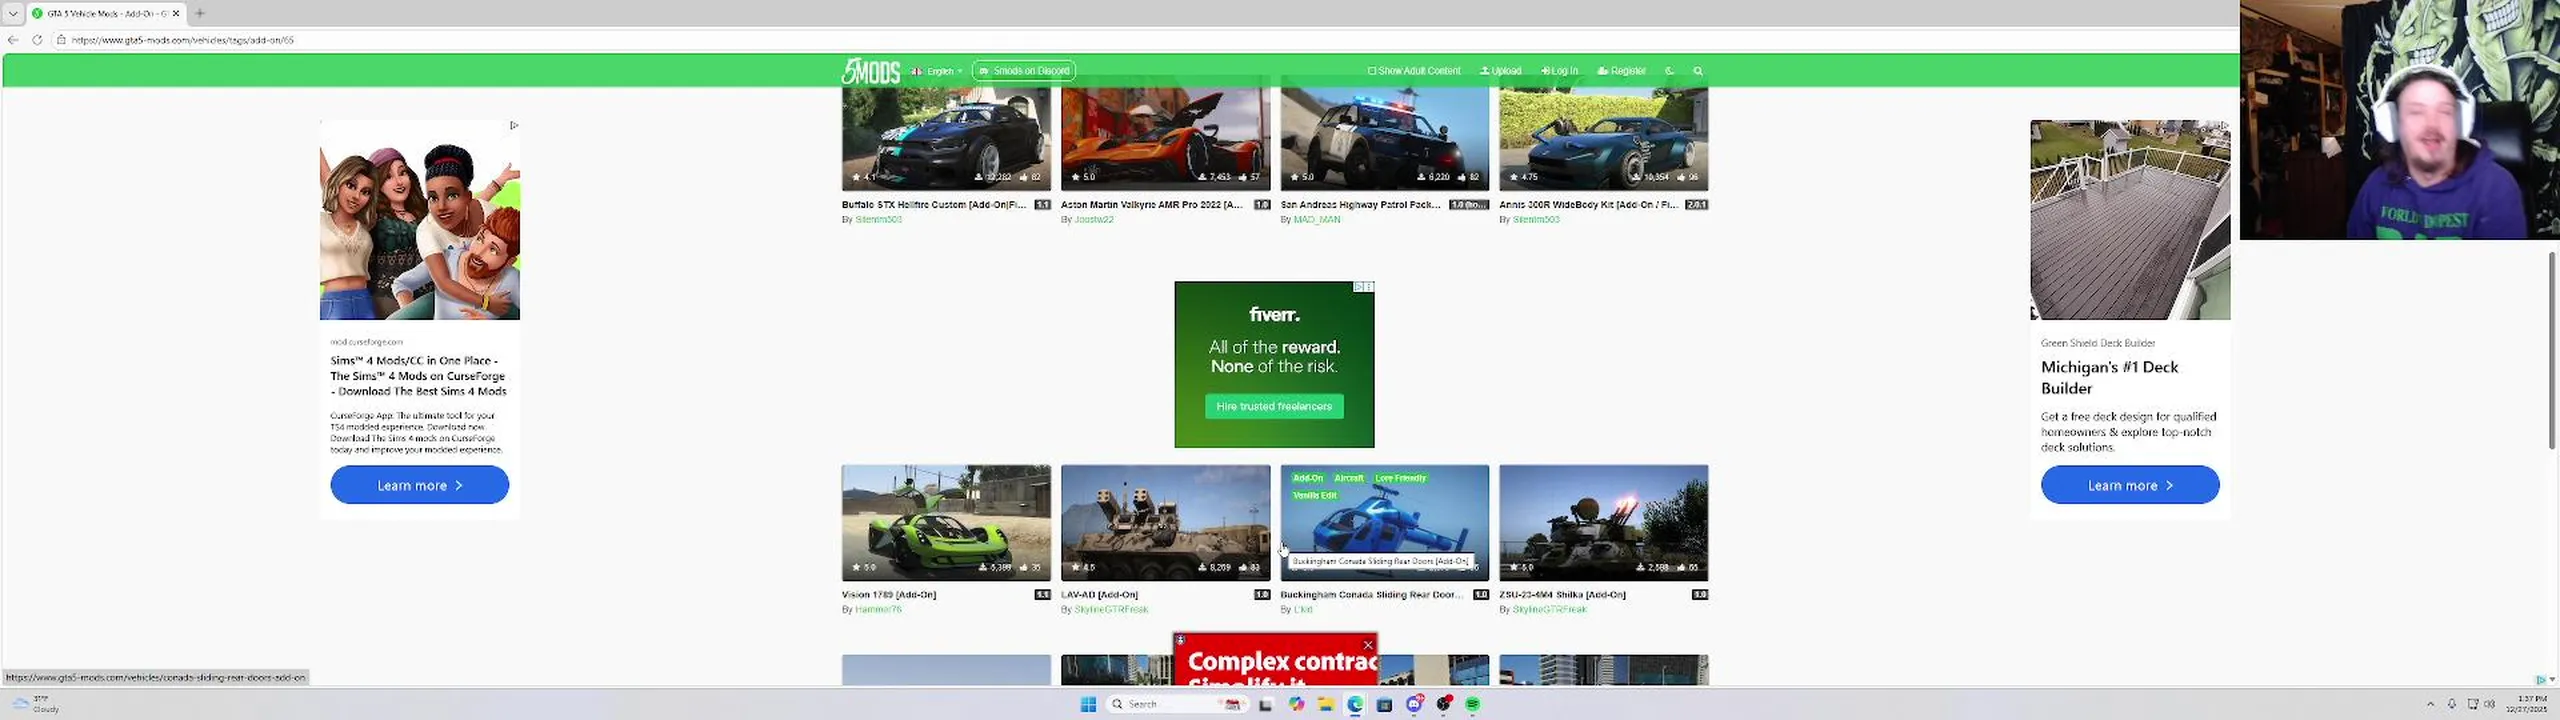Open the OBS Studio taskbar icon
2560x720 pixels.
(x=1443, y=704)
